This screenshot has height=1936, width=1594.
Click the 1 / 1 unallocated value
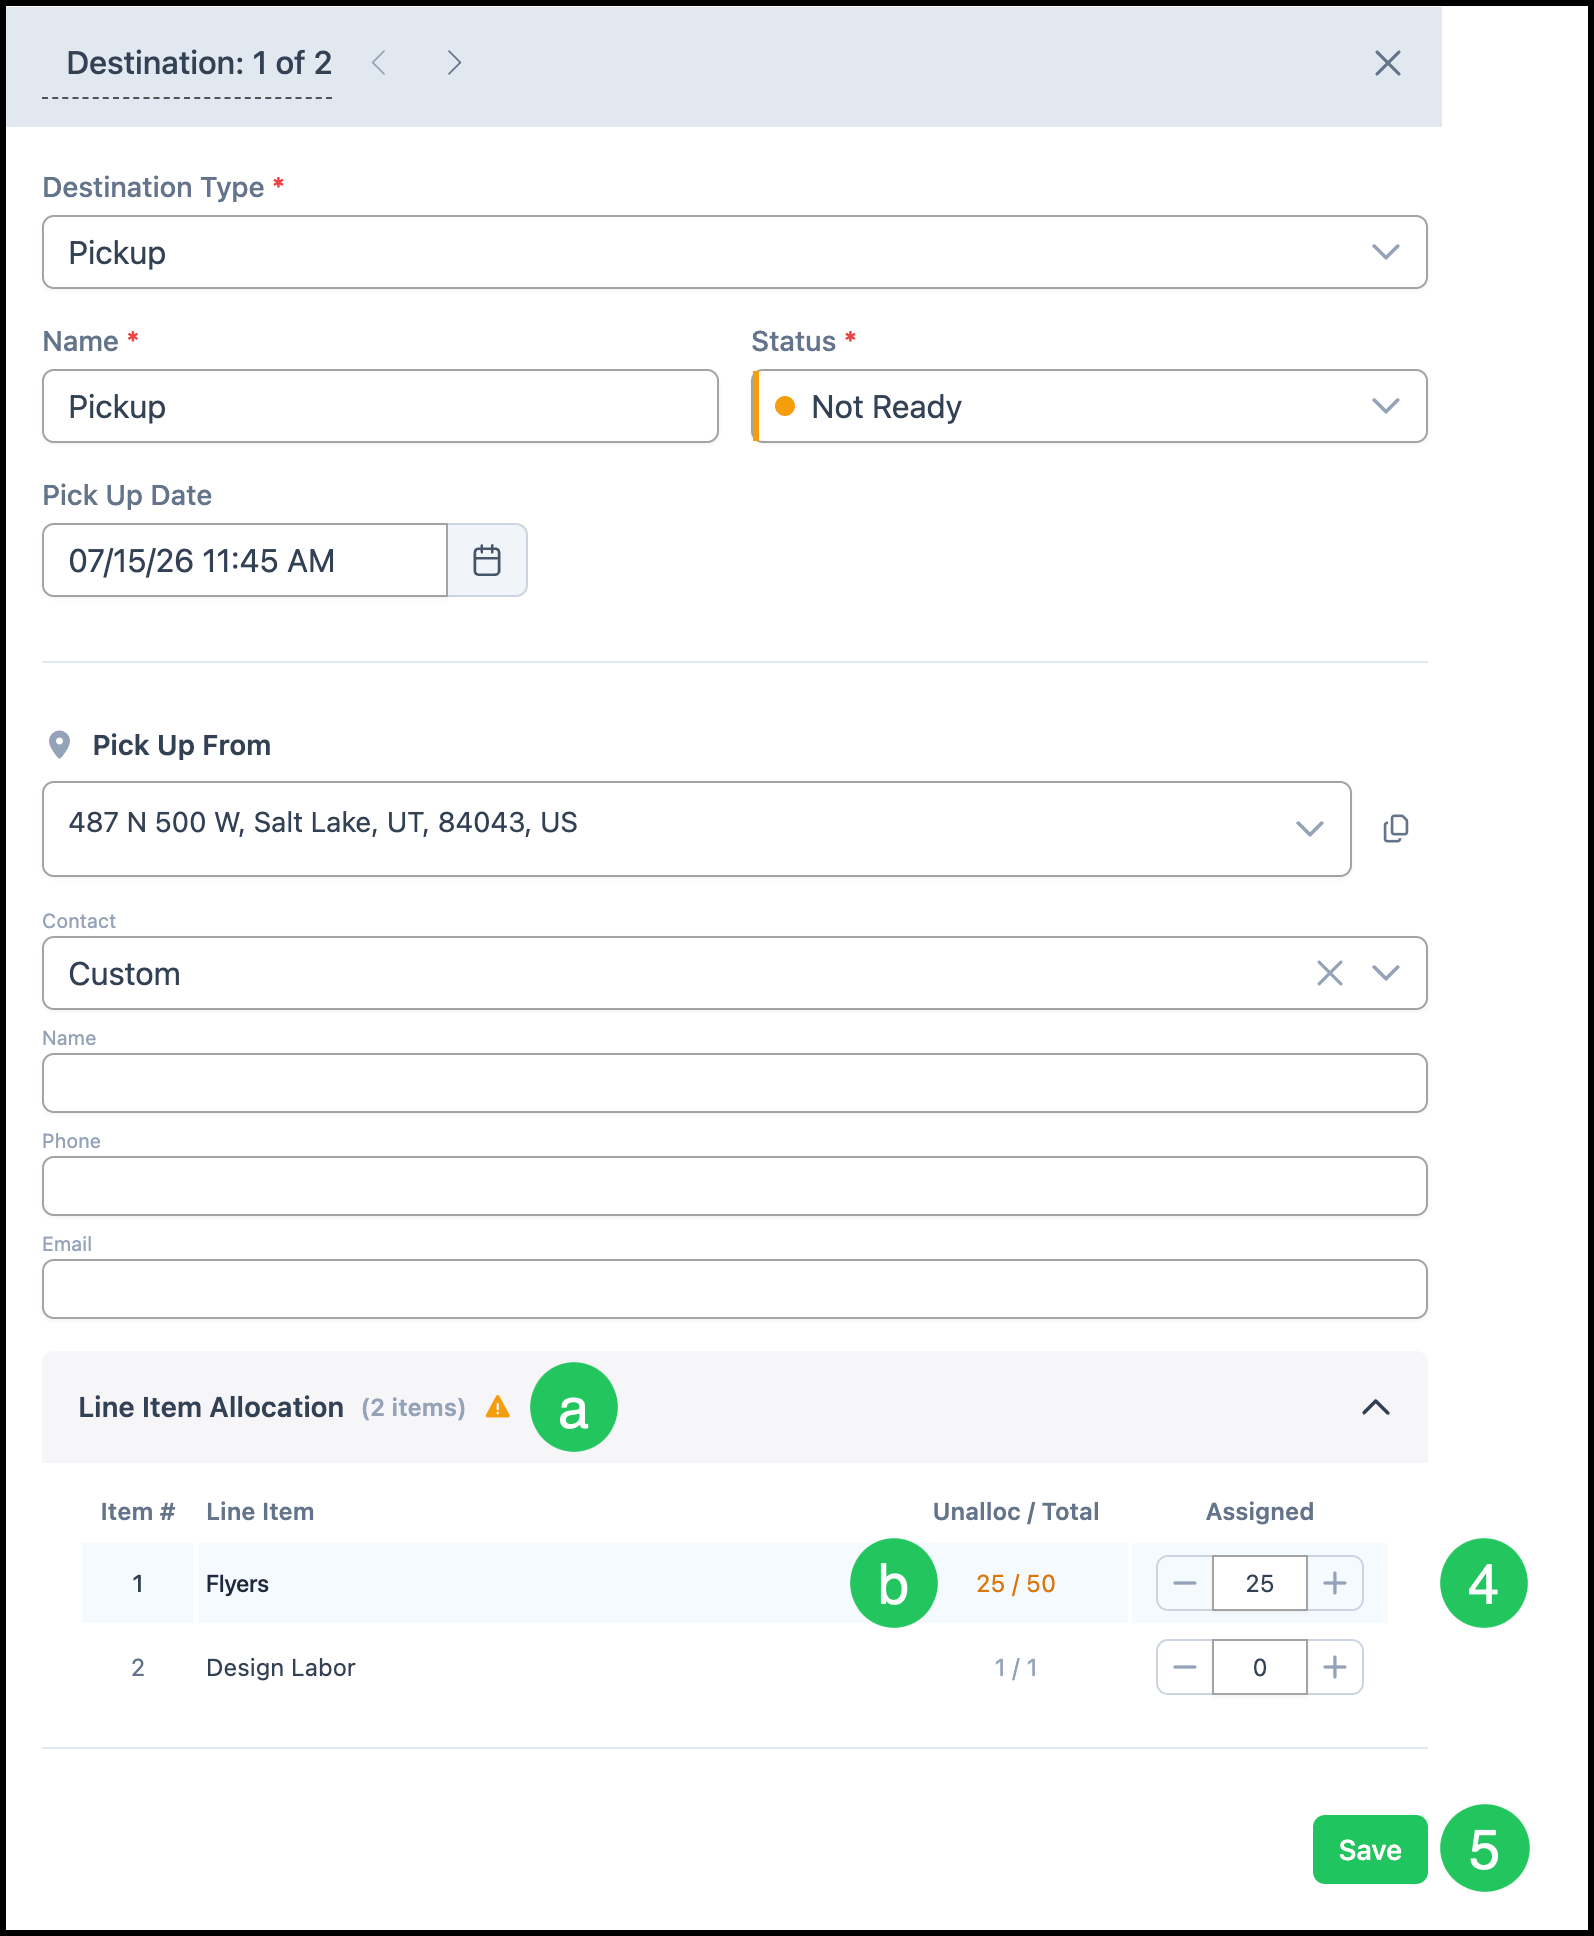(x=1016, y=1667)
